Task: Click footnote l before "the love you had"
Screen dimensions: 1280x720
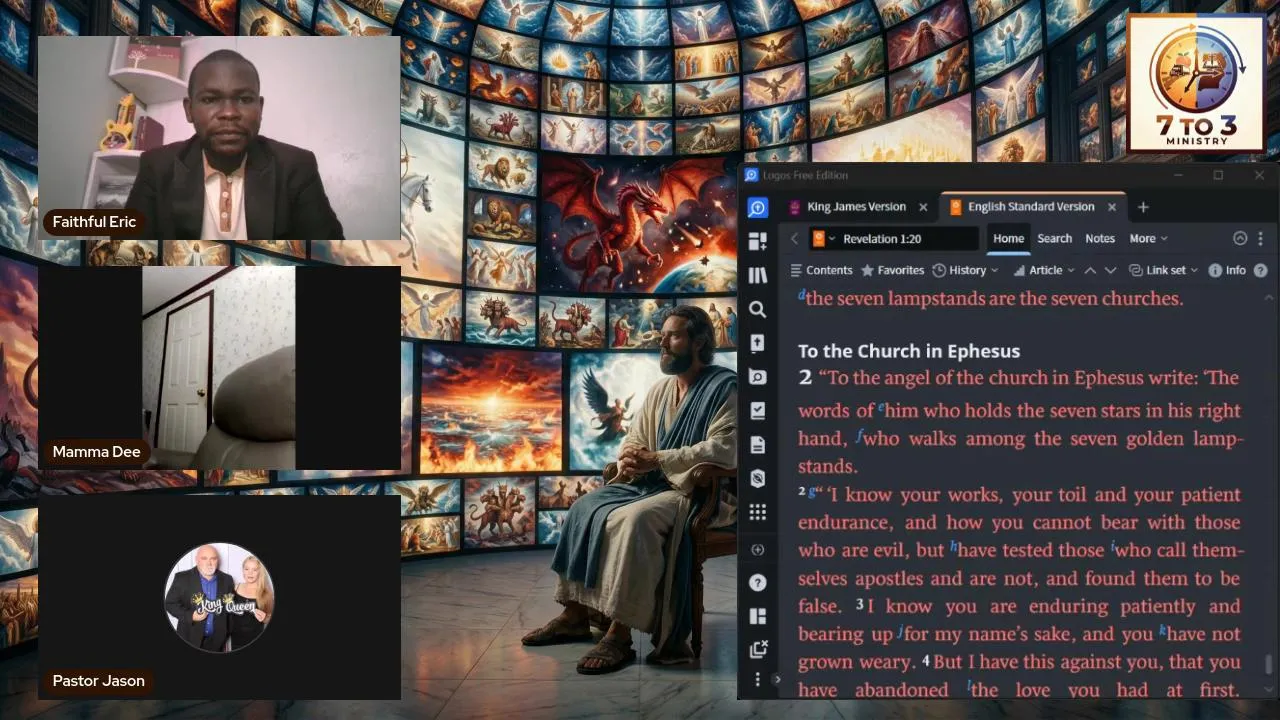Action: [969, 686]
